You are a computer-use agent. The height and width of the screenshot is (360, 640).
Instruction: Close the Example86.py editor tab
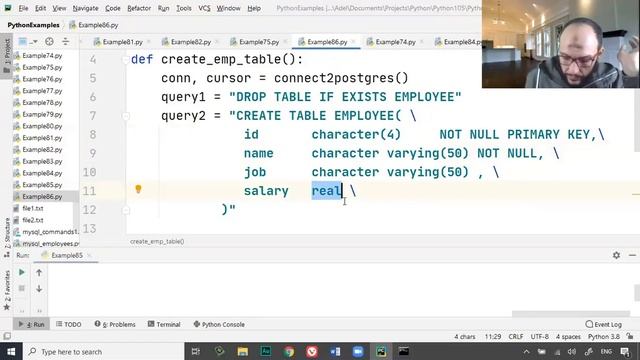pyautogui.click(x=353, y=42)
